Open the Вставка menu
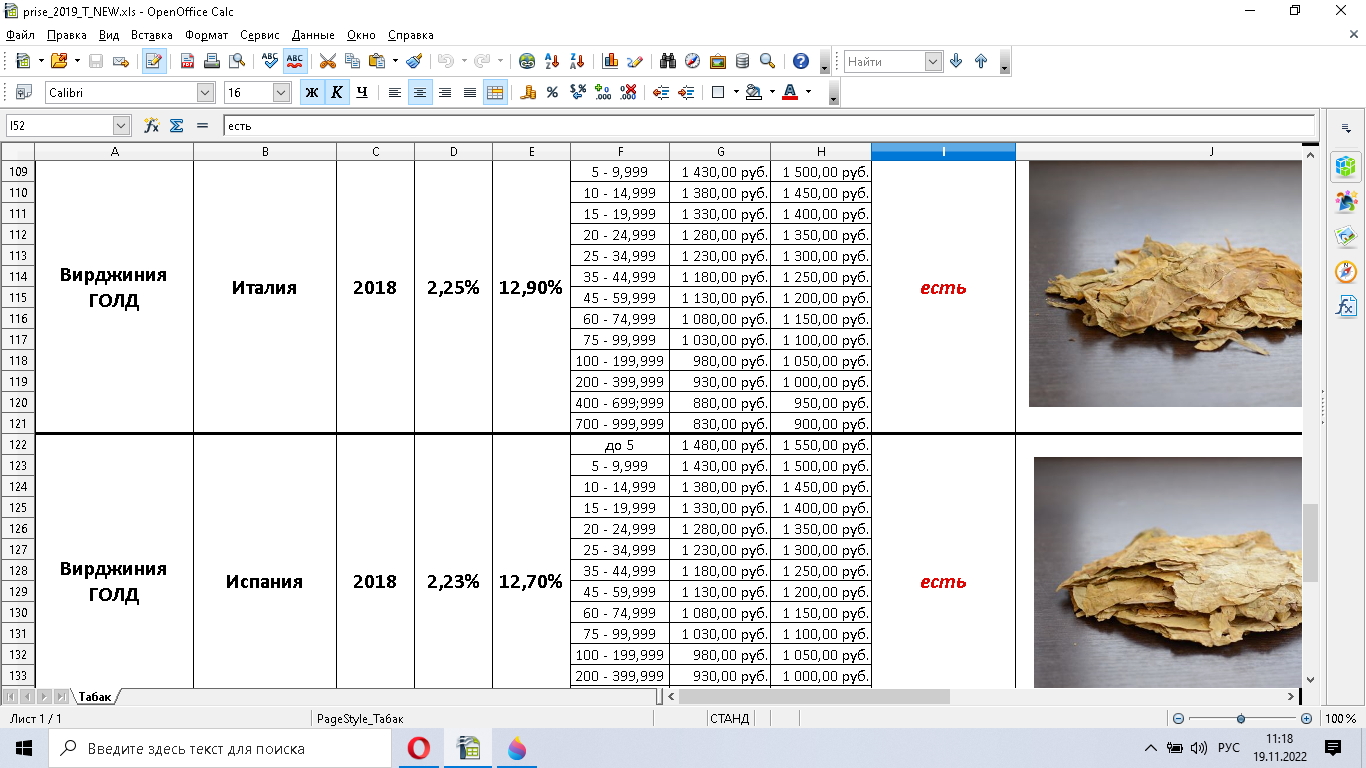 (x=152, y=35)
